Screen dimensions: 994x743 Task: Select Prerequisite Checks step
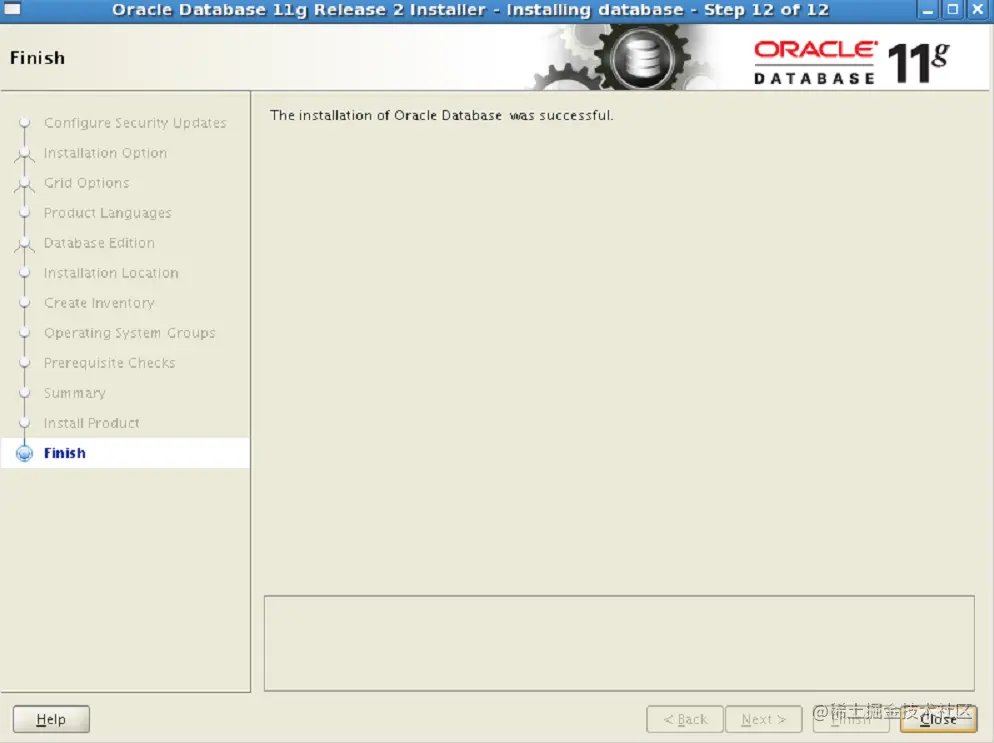point(110,363)
